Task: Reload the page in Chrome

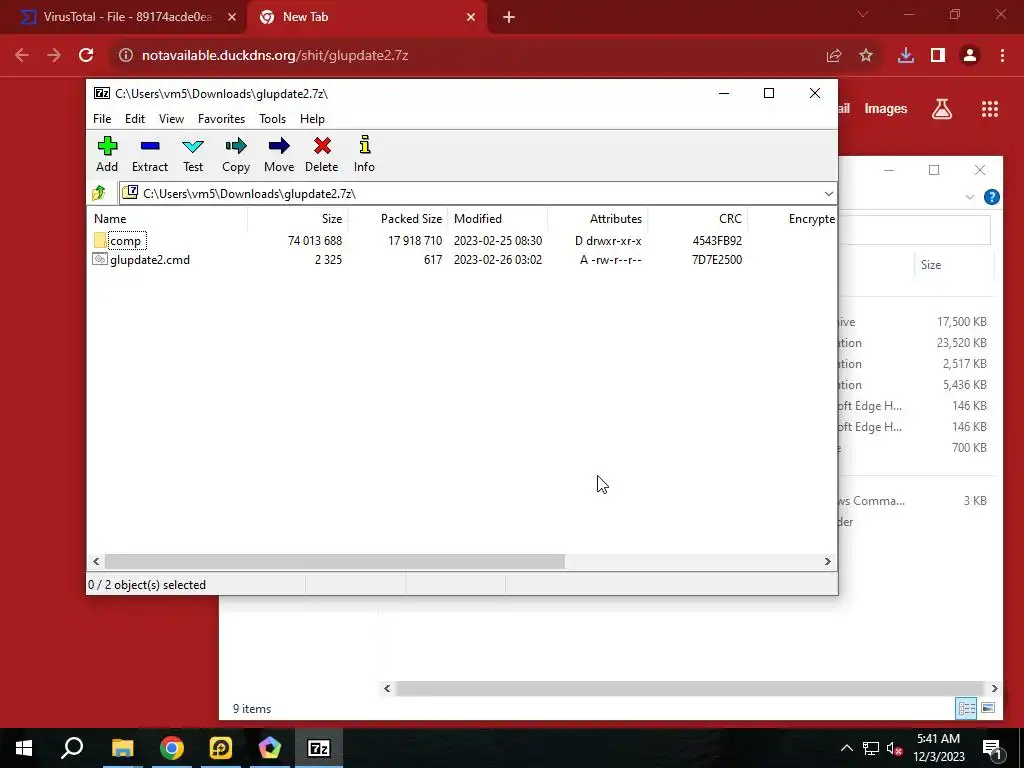Action: coord(86,56)
